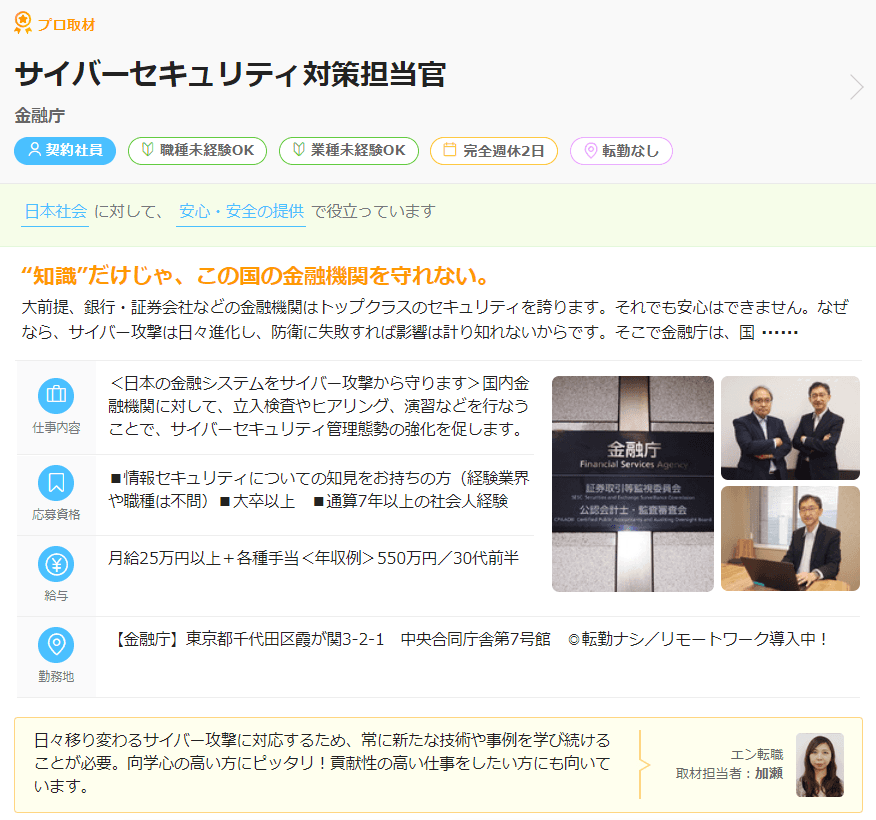Click the location icon in 転勤なし tag
This screenshot has height=820, width=876.
pyautogui.click(x=589, y=151)
